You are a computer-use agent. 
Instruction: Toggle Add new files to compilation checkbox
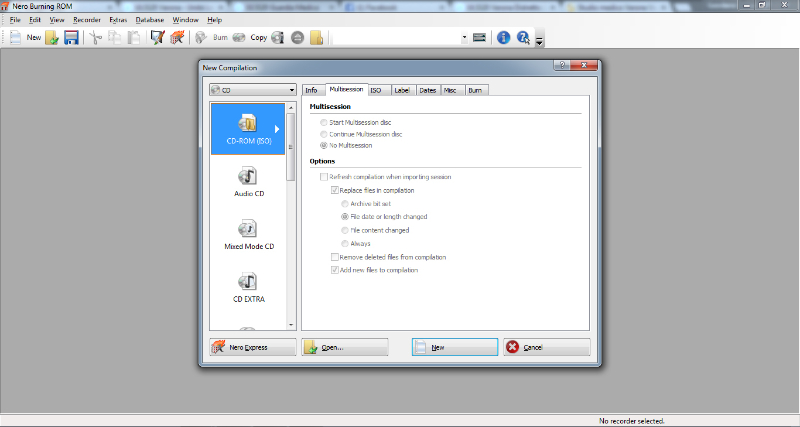[335, 270]
